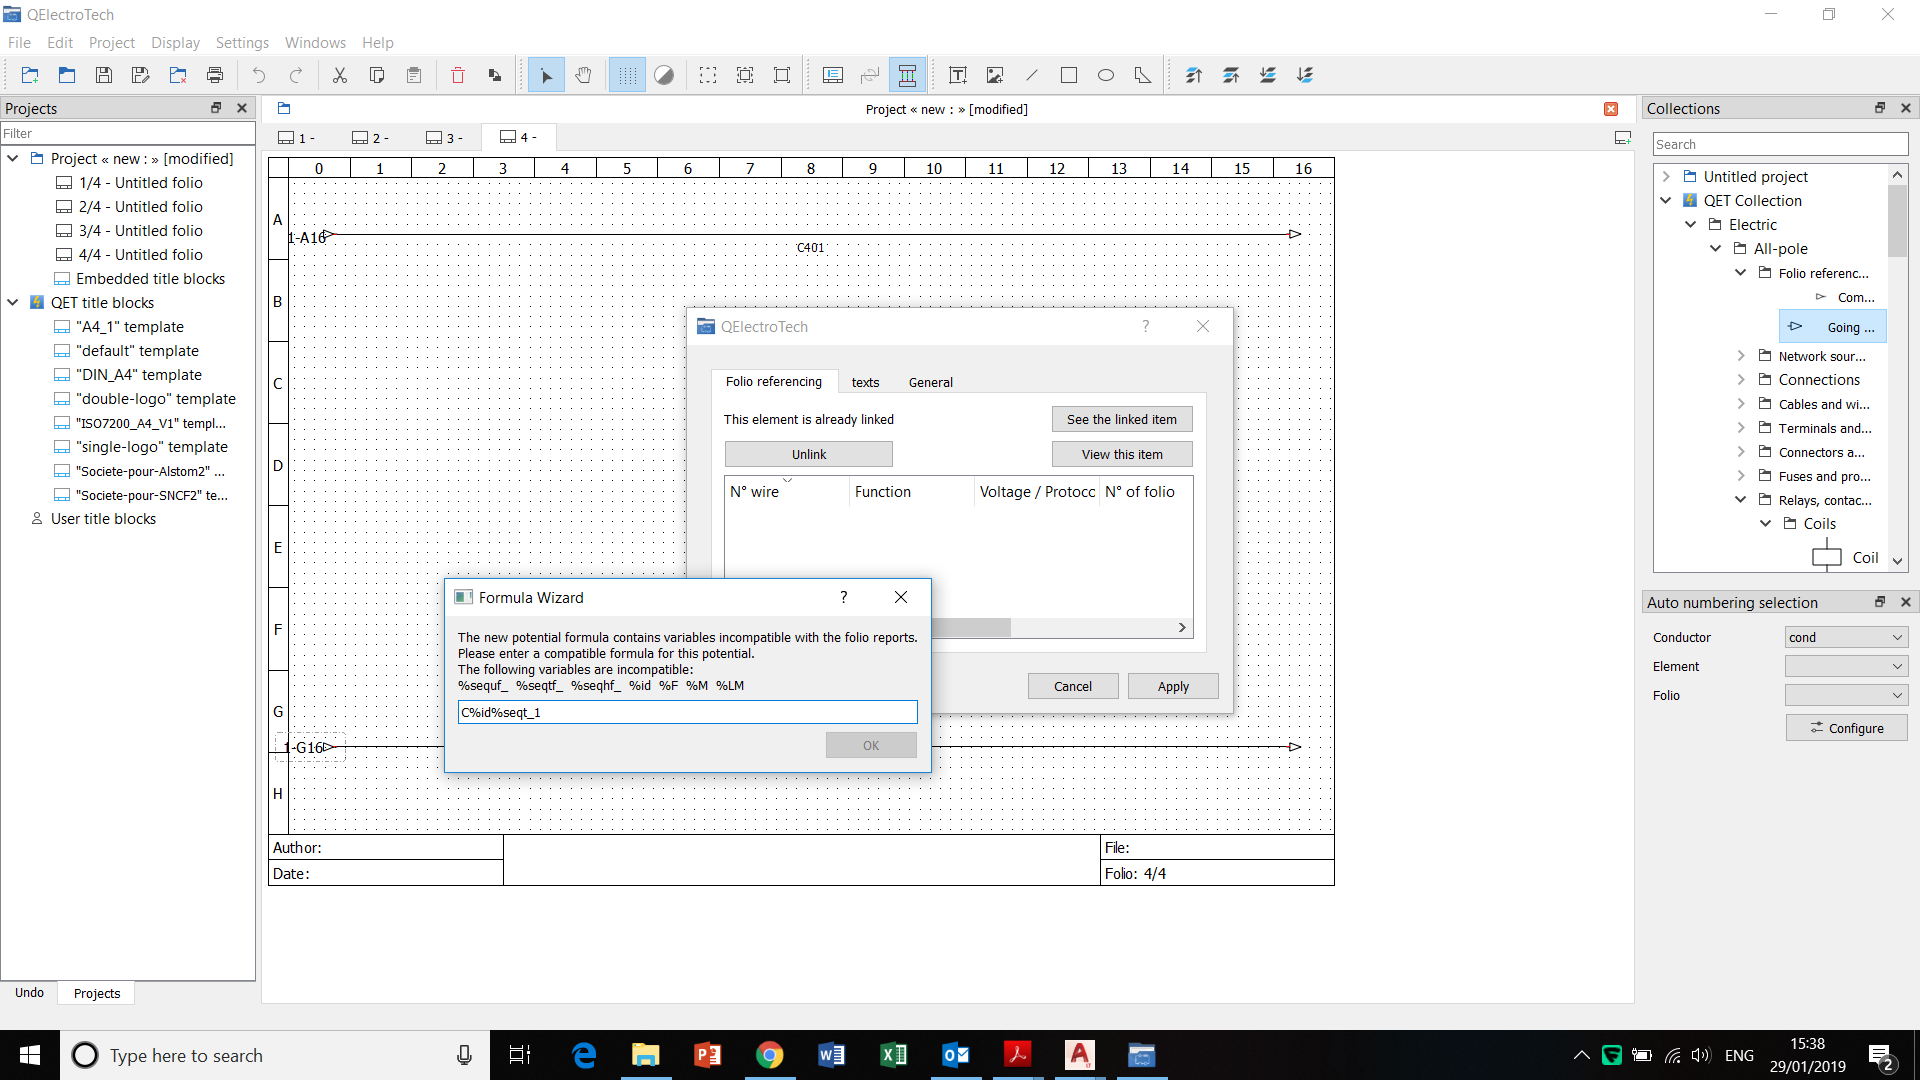Click the See the linked item button
Screen dimensions: 1920x1080
(x=1121, y=419)
